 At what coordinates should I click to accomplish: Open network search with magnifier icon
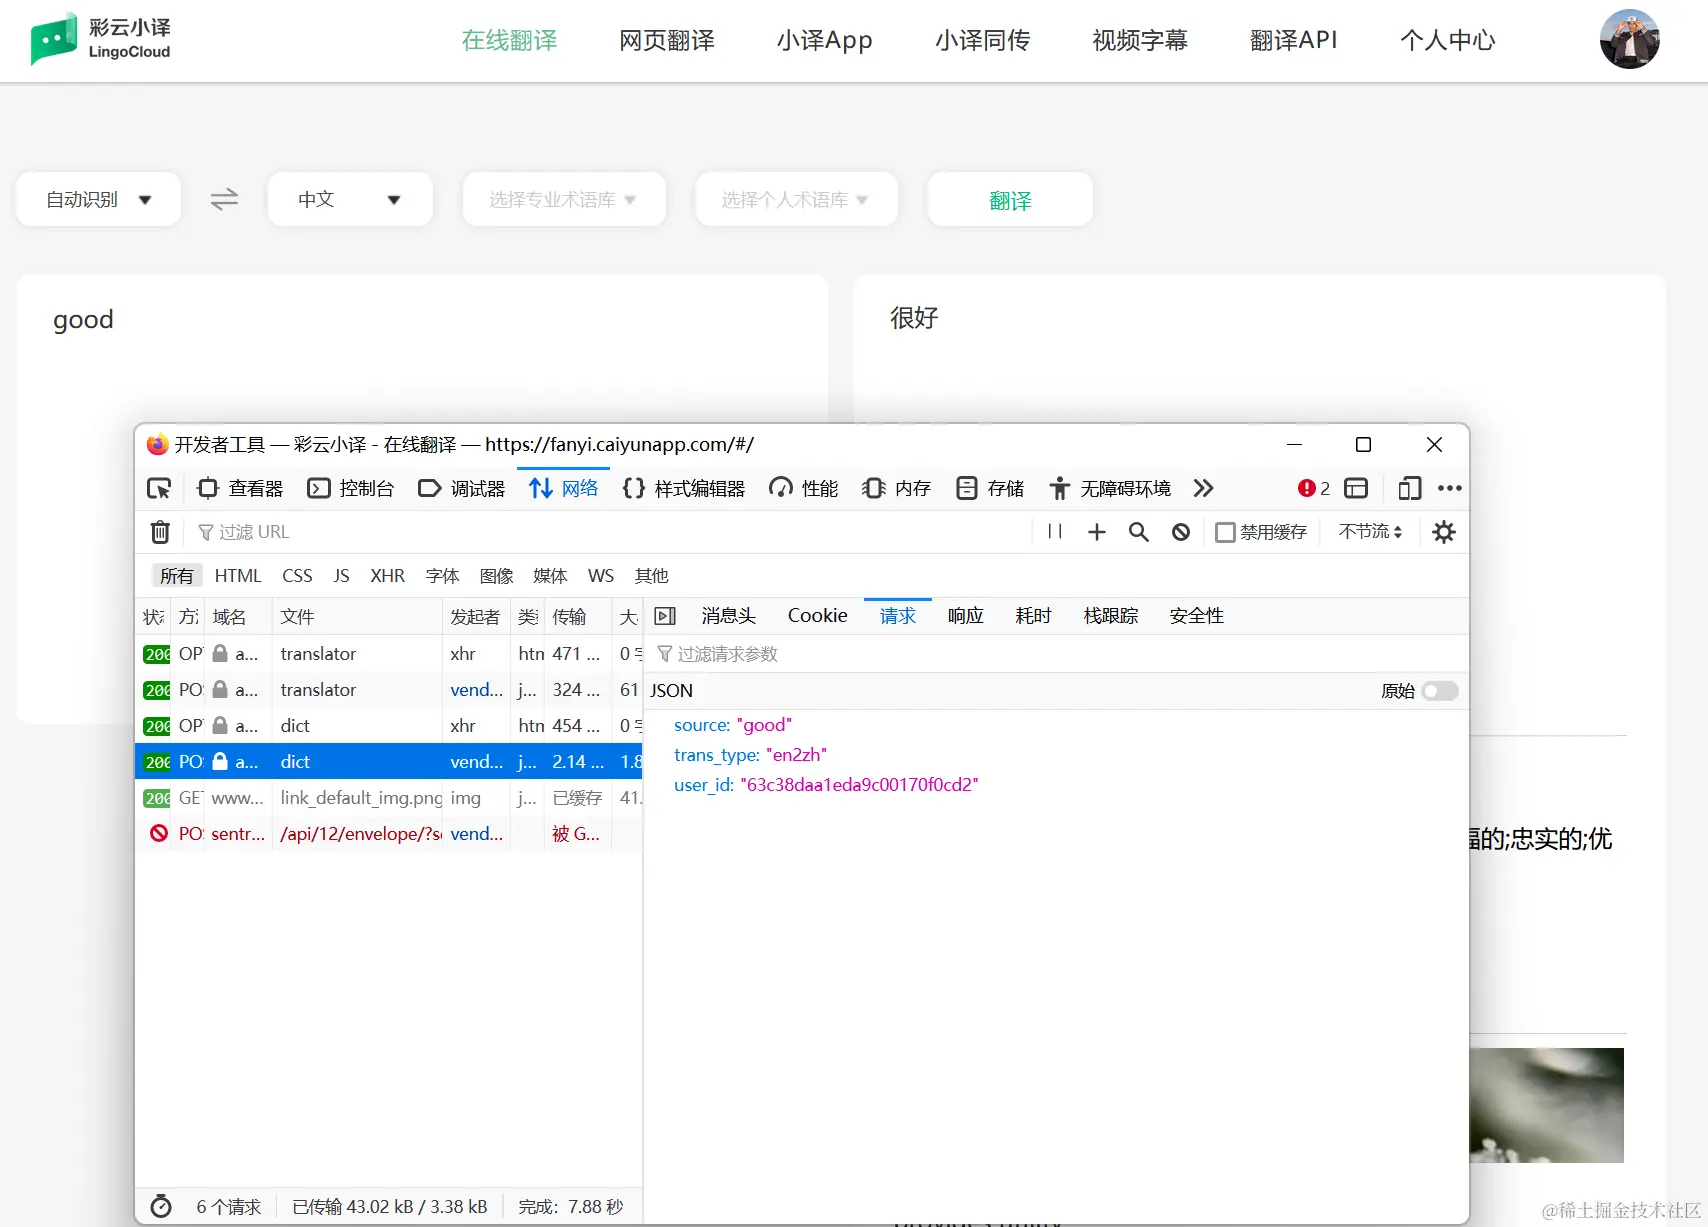click(1139, 532)
